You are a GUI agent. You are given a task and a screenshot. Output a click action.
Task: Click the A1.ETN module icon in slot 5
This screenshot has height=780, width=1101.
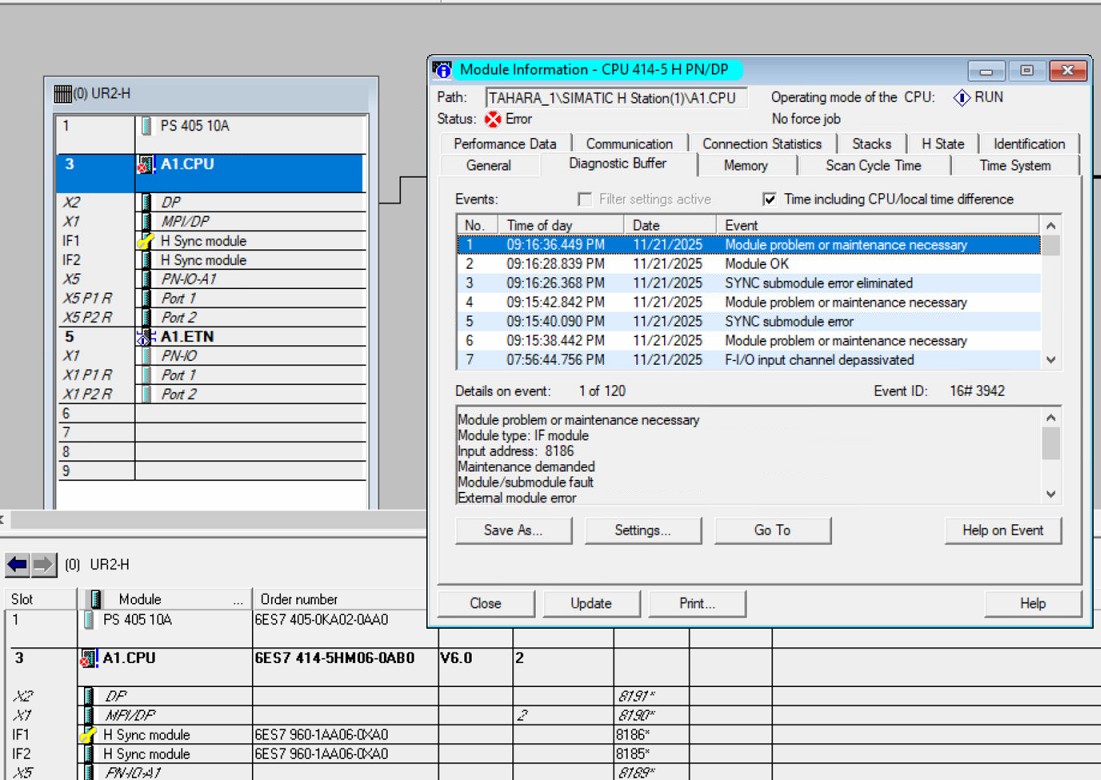pyautogui.click(x=146, y=337)
